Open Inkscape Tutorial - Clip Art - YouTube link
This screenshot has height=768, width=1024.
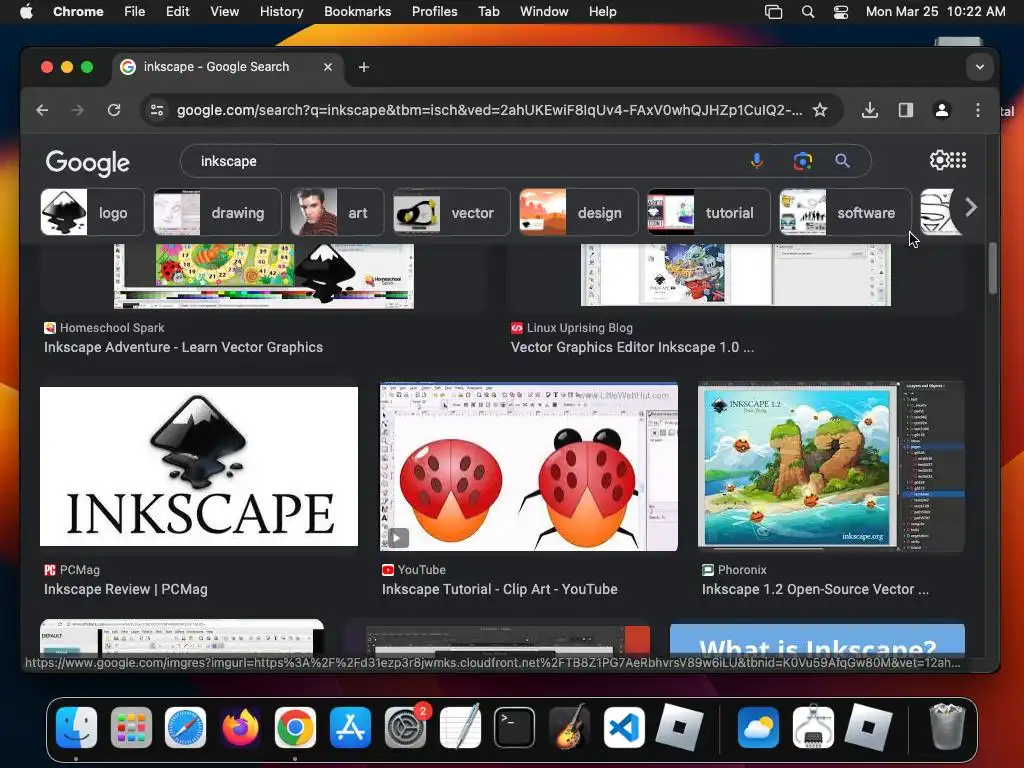click(500, 589)
